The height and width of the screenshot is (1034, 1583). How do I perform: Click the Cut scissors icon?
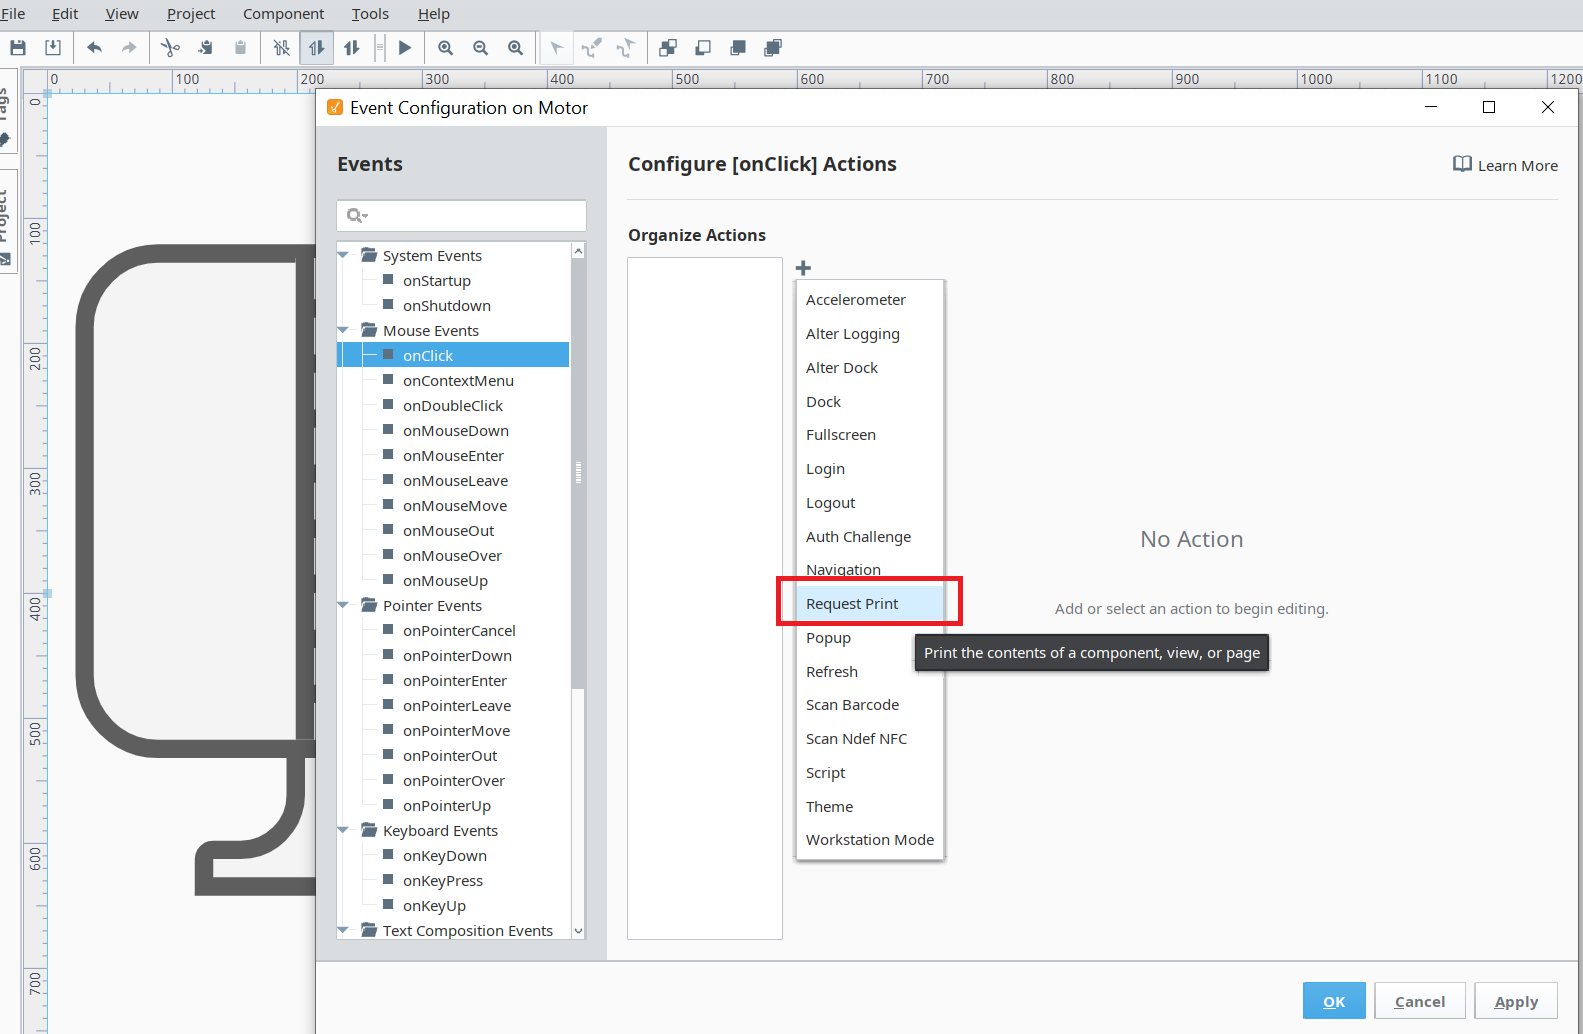point(170,48)
